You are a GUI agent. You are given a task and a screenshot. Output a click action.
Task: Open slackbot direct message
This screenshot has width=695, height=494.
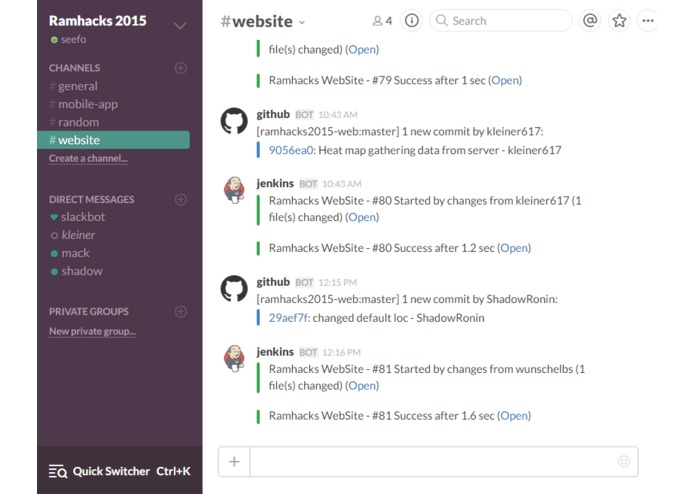pos(78,217)
